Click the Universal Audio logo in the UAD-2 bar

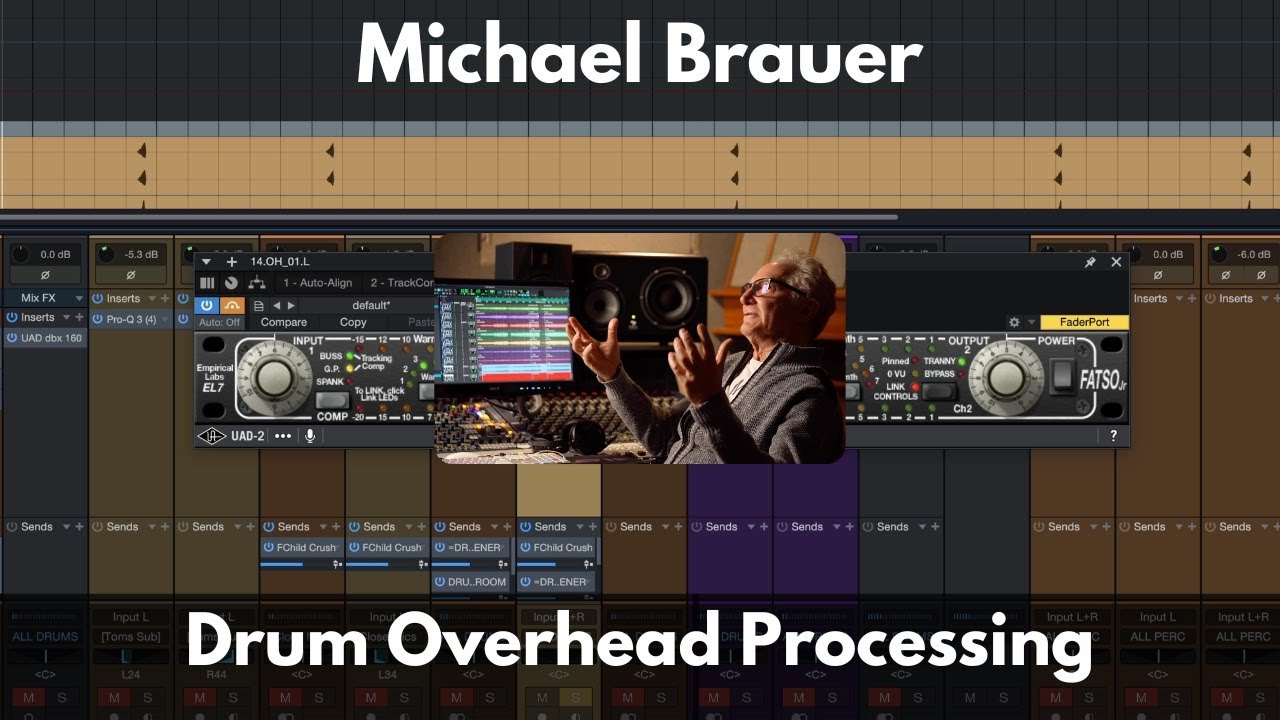click(212, 436)
